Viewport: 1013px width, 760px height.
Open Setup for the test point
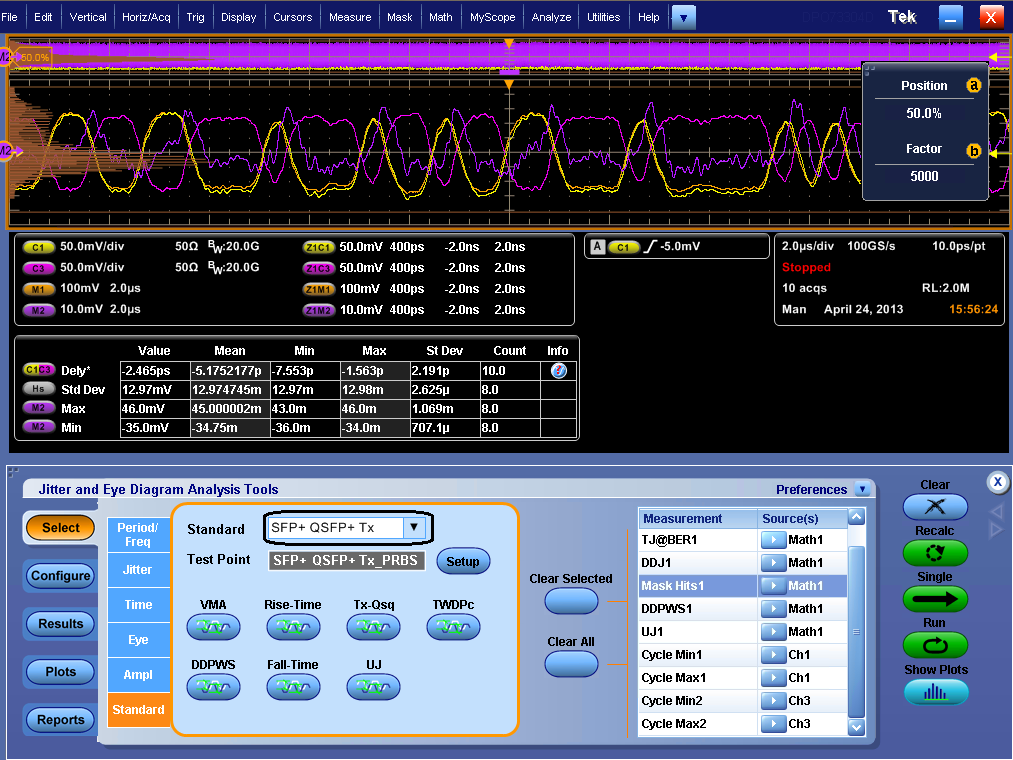pos(462,561)
